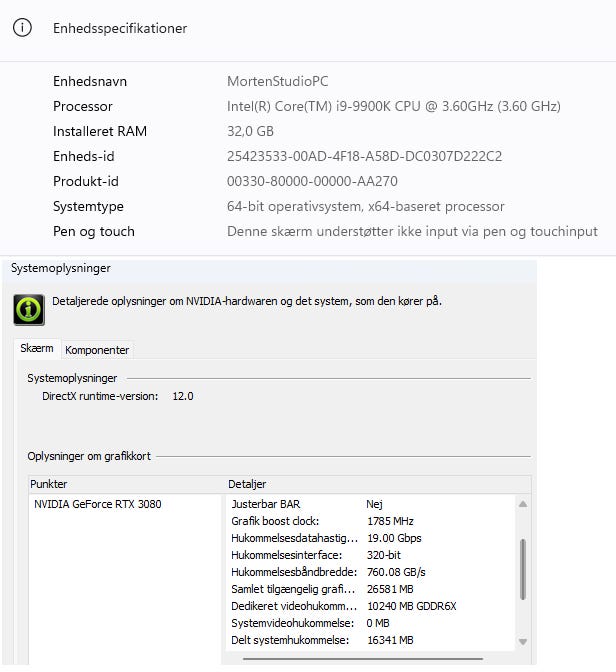Click the Processor label
616x672 pixels.
click(x=83, y=106)
